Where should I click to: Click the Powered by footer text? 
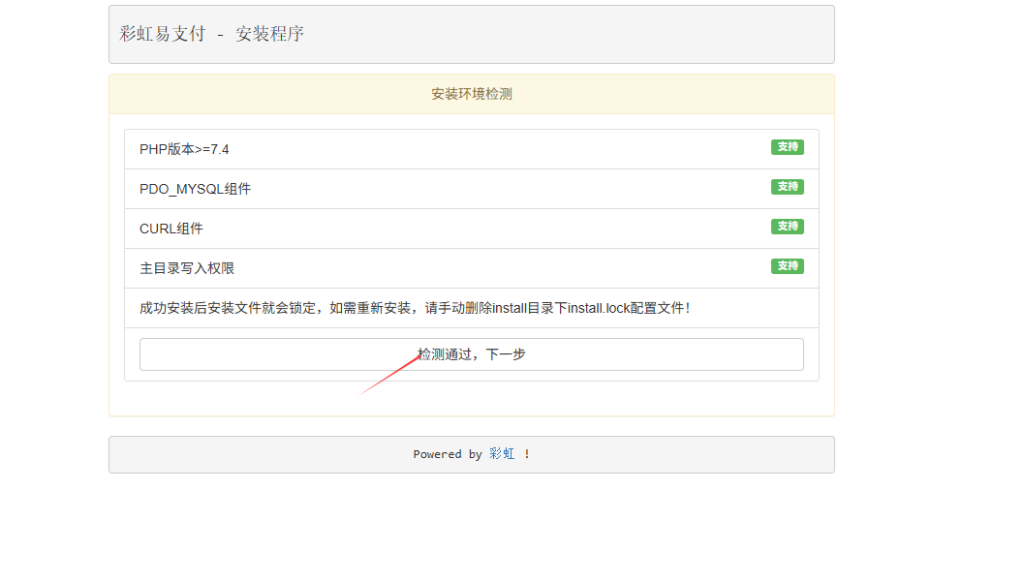tap(447, 454)
